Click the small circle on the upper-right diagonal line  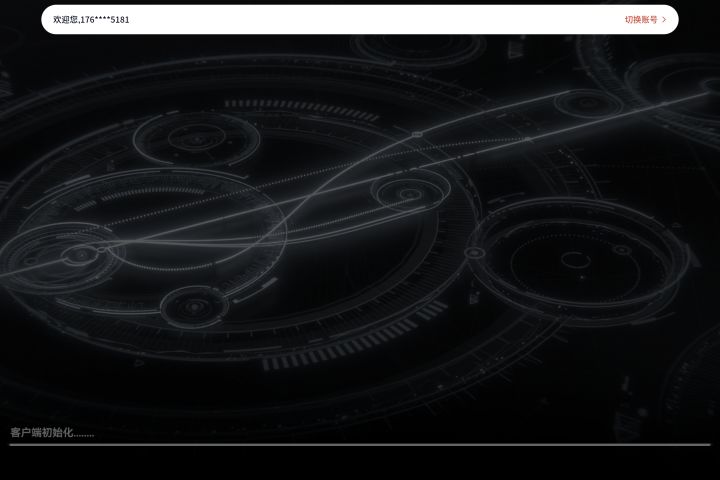[587, 103]
